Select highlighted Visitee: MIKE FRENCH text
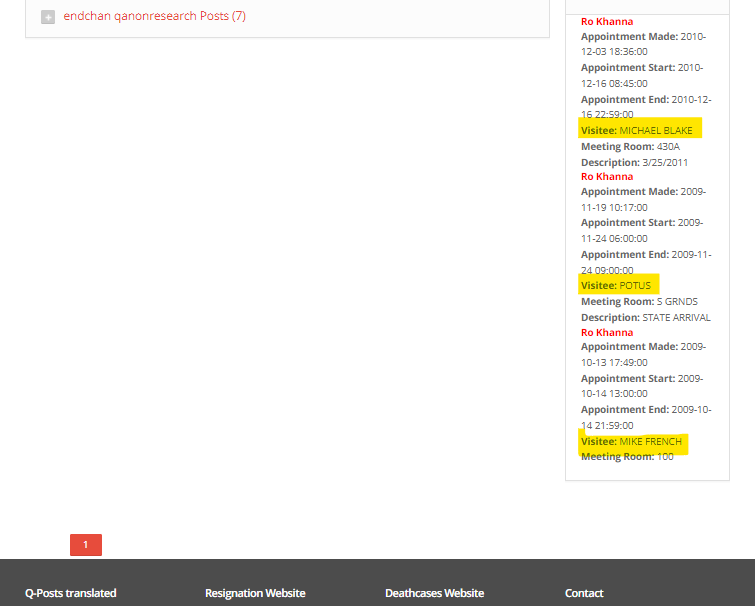 click(x=631, y=441)
